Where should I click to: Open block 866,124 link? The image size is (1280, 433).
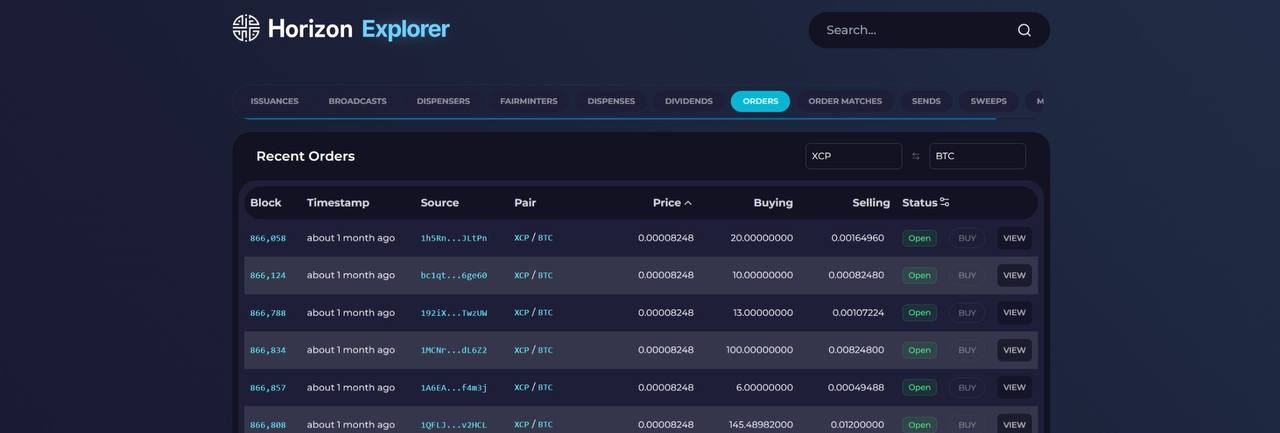pos(268,275)
